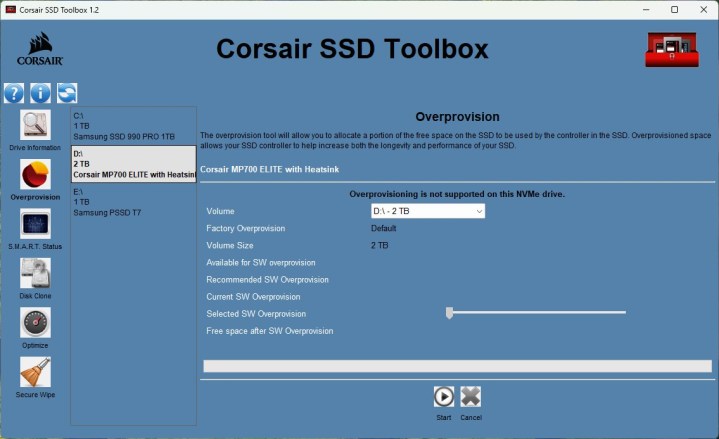Click the Selected SW Overprovision slider handle
The image size is (719, 439).
[450, 313]
